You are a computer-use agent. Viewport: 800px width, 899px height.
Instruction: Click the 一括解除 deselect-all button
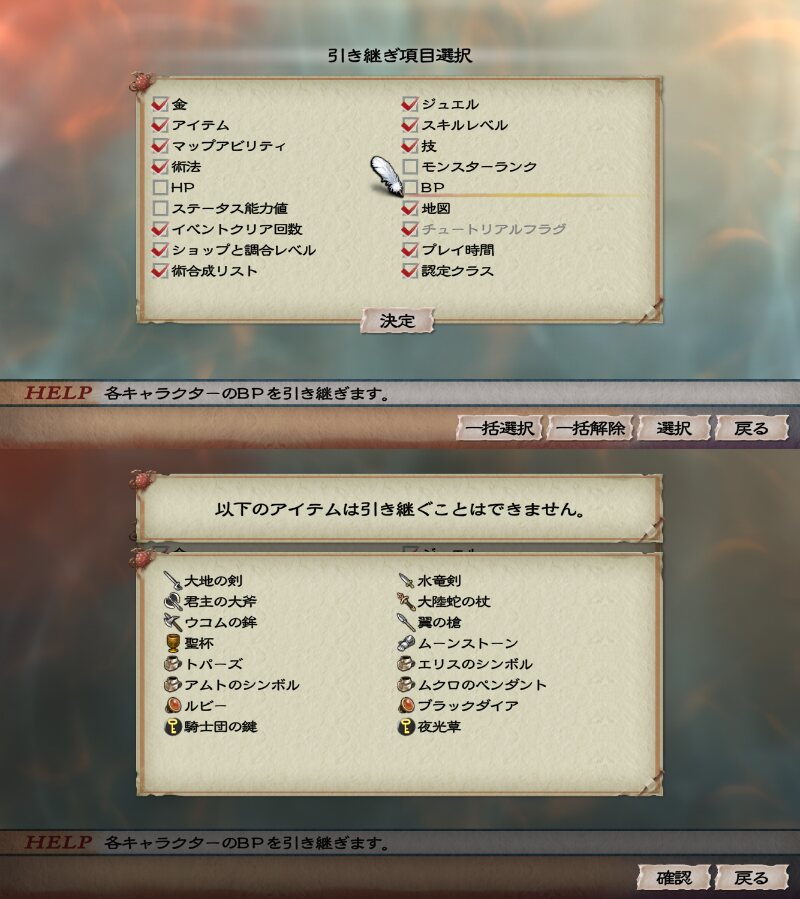click(590, 428)
